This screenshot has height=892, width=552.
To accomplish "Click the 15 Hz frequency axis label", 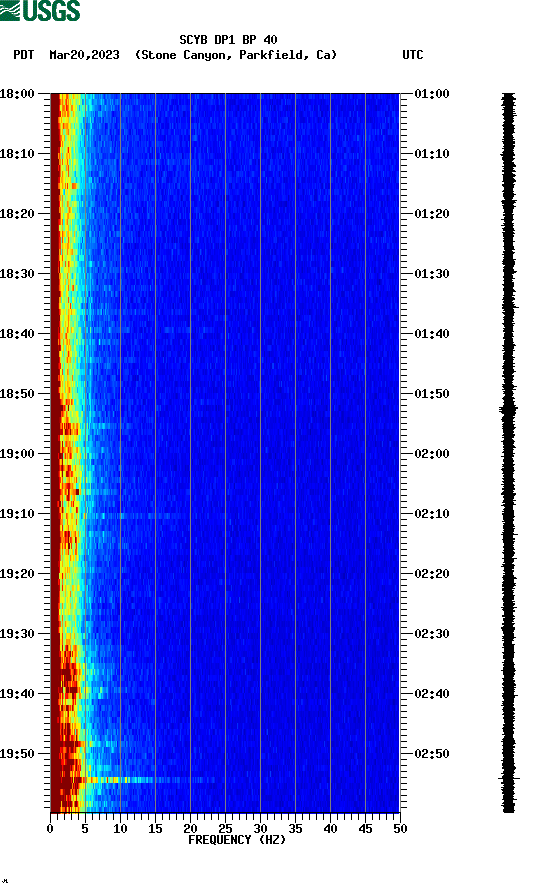I will tap(155, 828).
